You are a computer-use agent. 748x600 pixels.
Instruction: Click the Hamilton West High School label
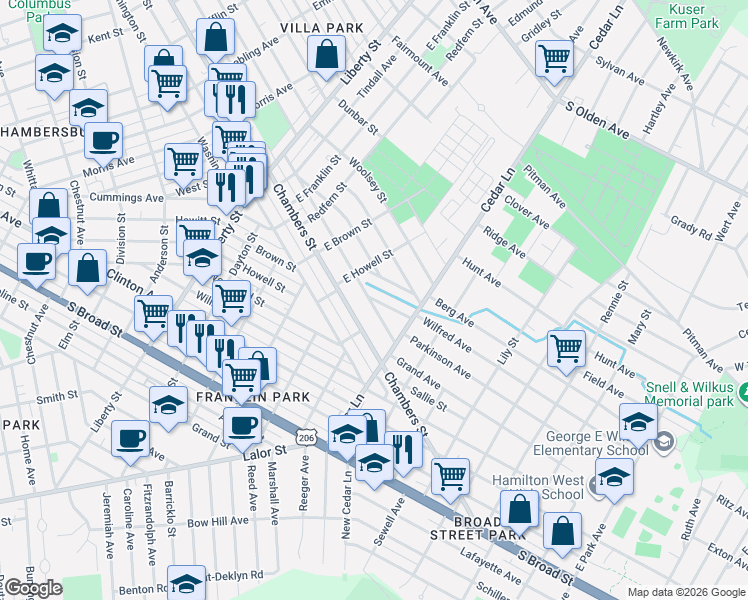(x=538, y=487)
